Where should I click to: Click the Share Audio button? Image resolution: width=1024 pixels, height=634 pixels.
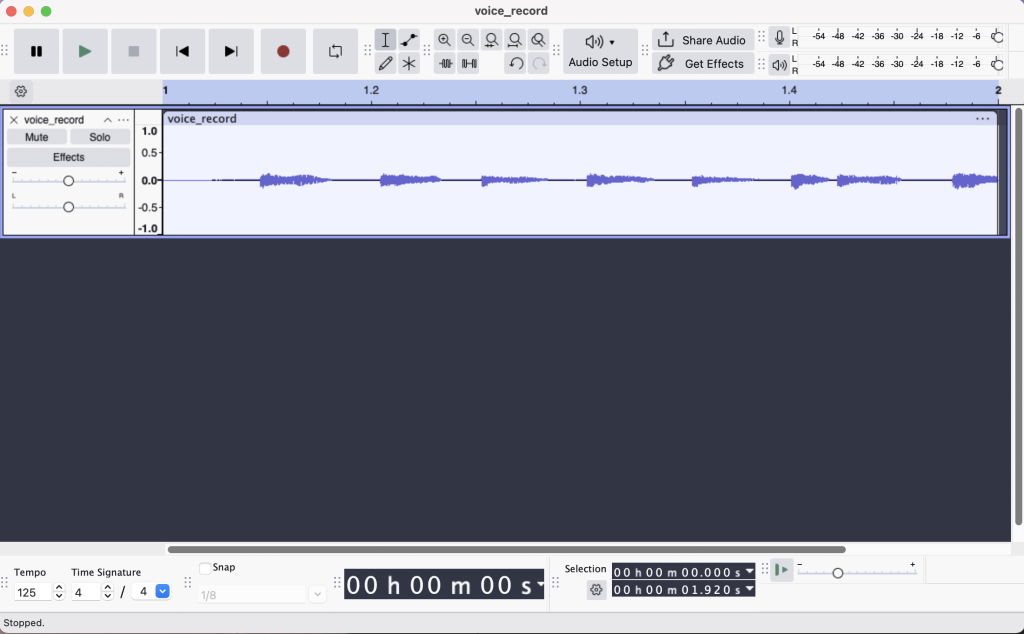tap(703, 40)
